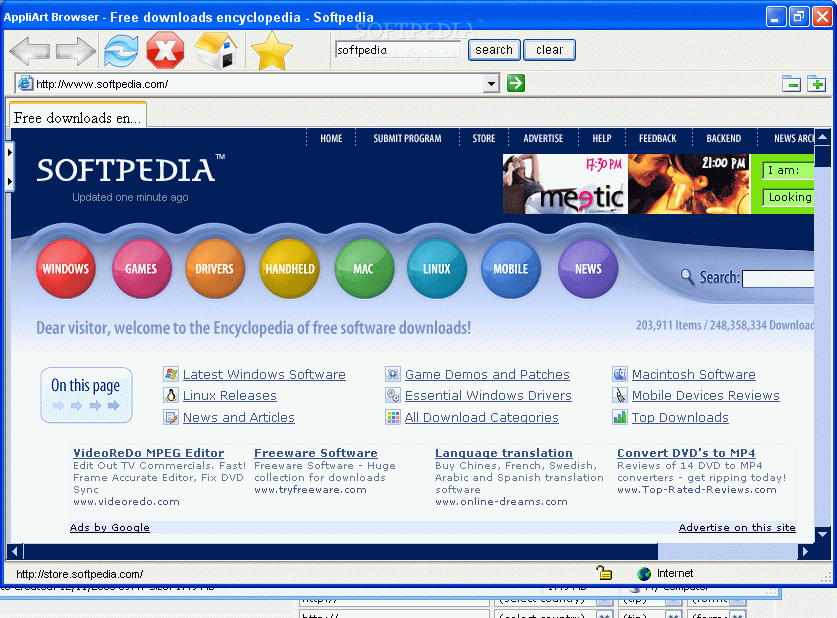Click the page icon in address bar
The height and width of the screenshot is (618, 837).
coord(25,84)
